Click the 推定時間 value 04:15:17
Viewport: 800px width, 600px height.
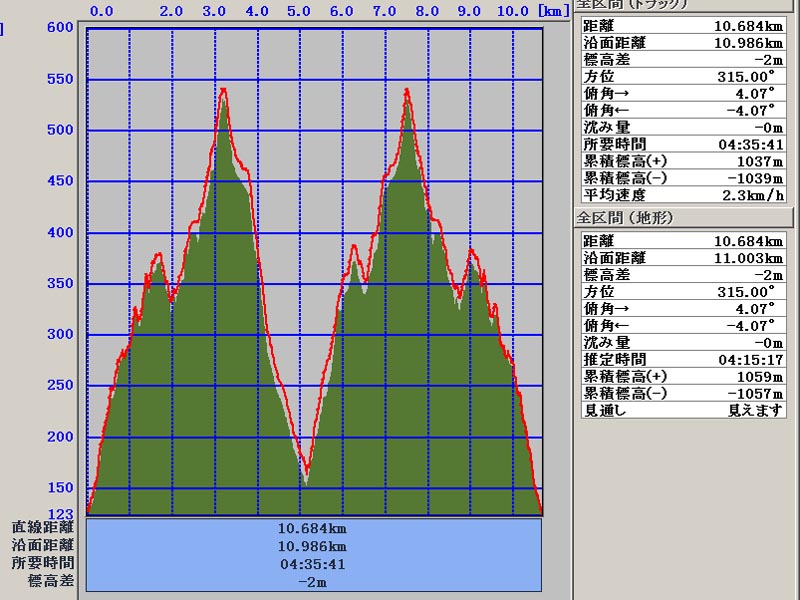coord(750,359)
